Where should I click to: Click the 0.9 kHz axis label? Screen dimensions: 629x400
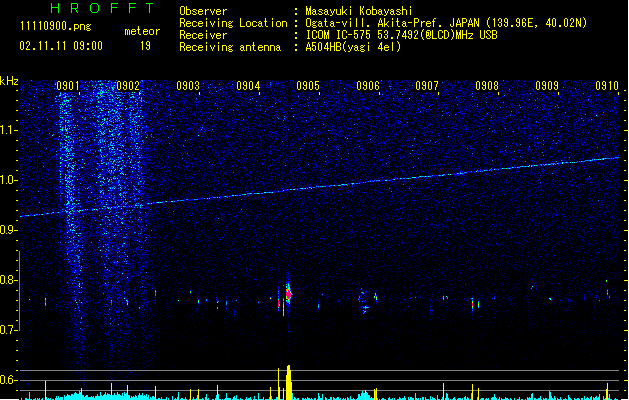coord(8,230)
